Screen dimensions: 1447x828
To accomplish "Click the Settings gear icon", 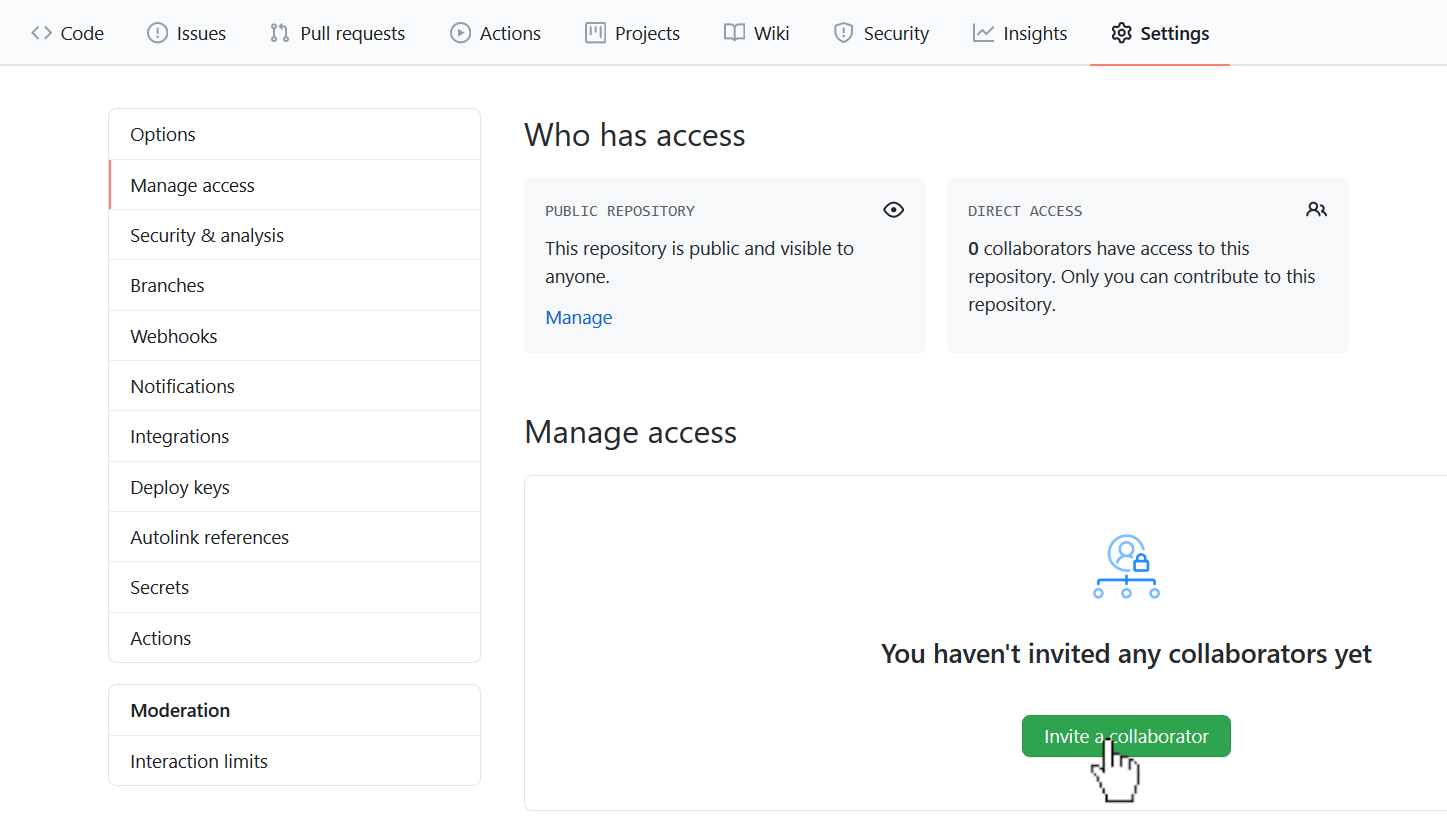I will [x=1121, y=33].
